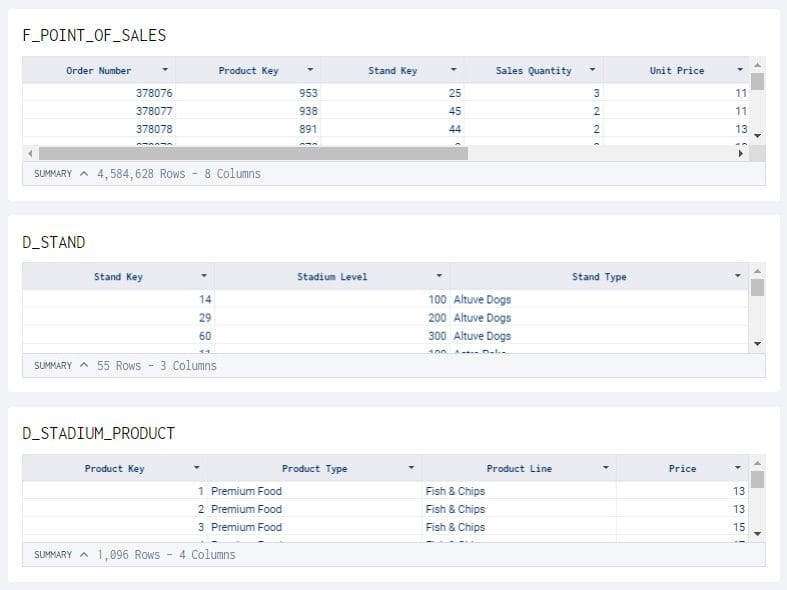
Task: Click the Sales Quantity column header
Action: [534, 71]
